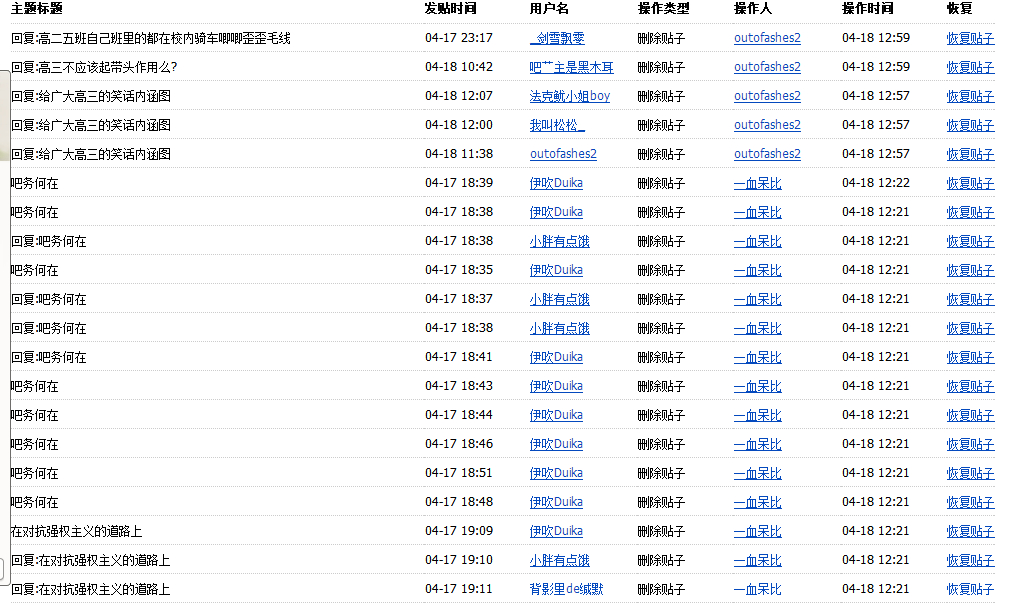
Task: Open 小胖有点饿 profile posted at 04-17 19:10
Action: pyautogui.click(x=560, y=560)
